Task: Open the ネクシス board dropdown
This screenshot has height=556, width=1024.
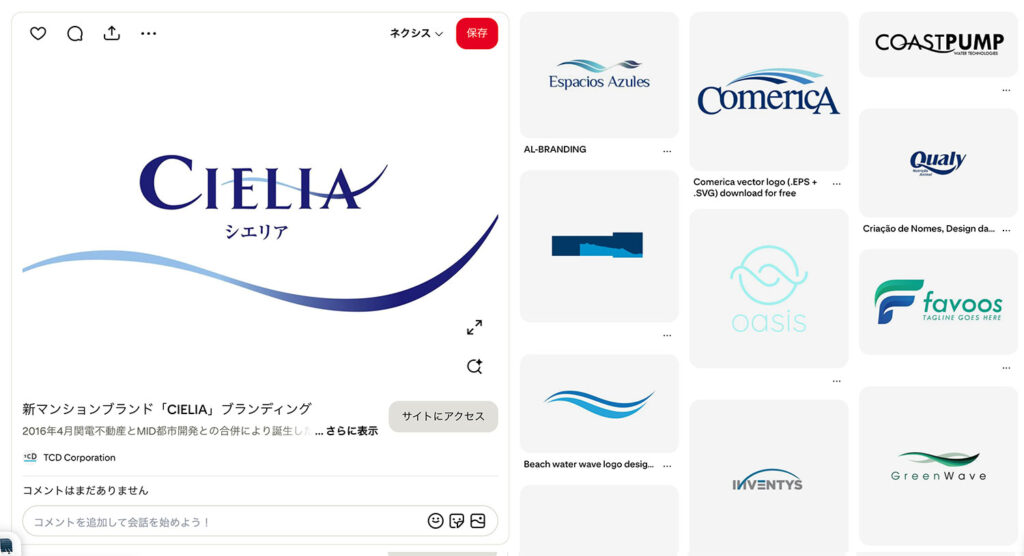Action: pos(416,33)
